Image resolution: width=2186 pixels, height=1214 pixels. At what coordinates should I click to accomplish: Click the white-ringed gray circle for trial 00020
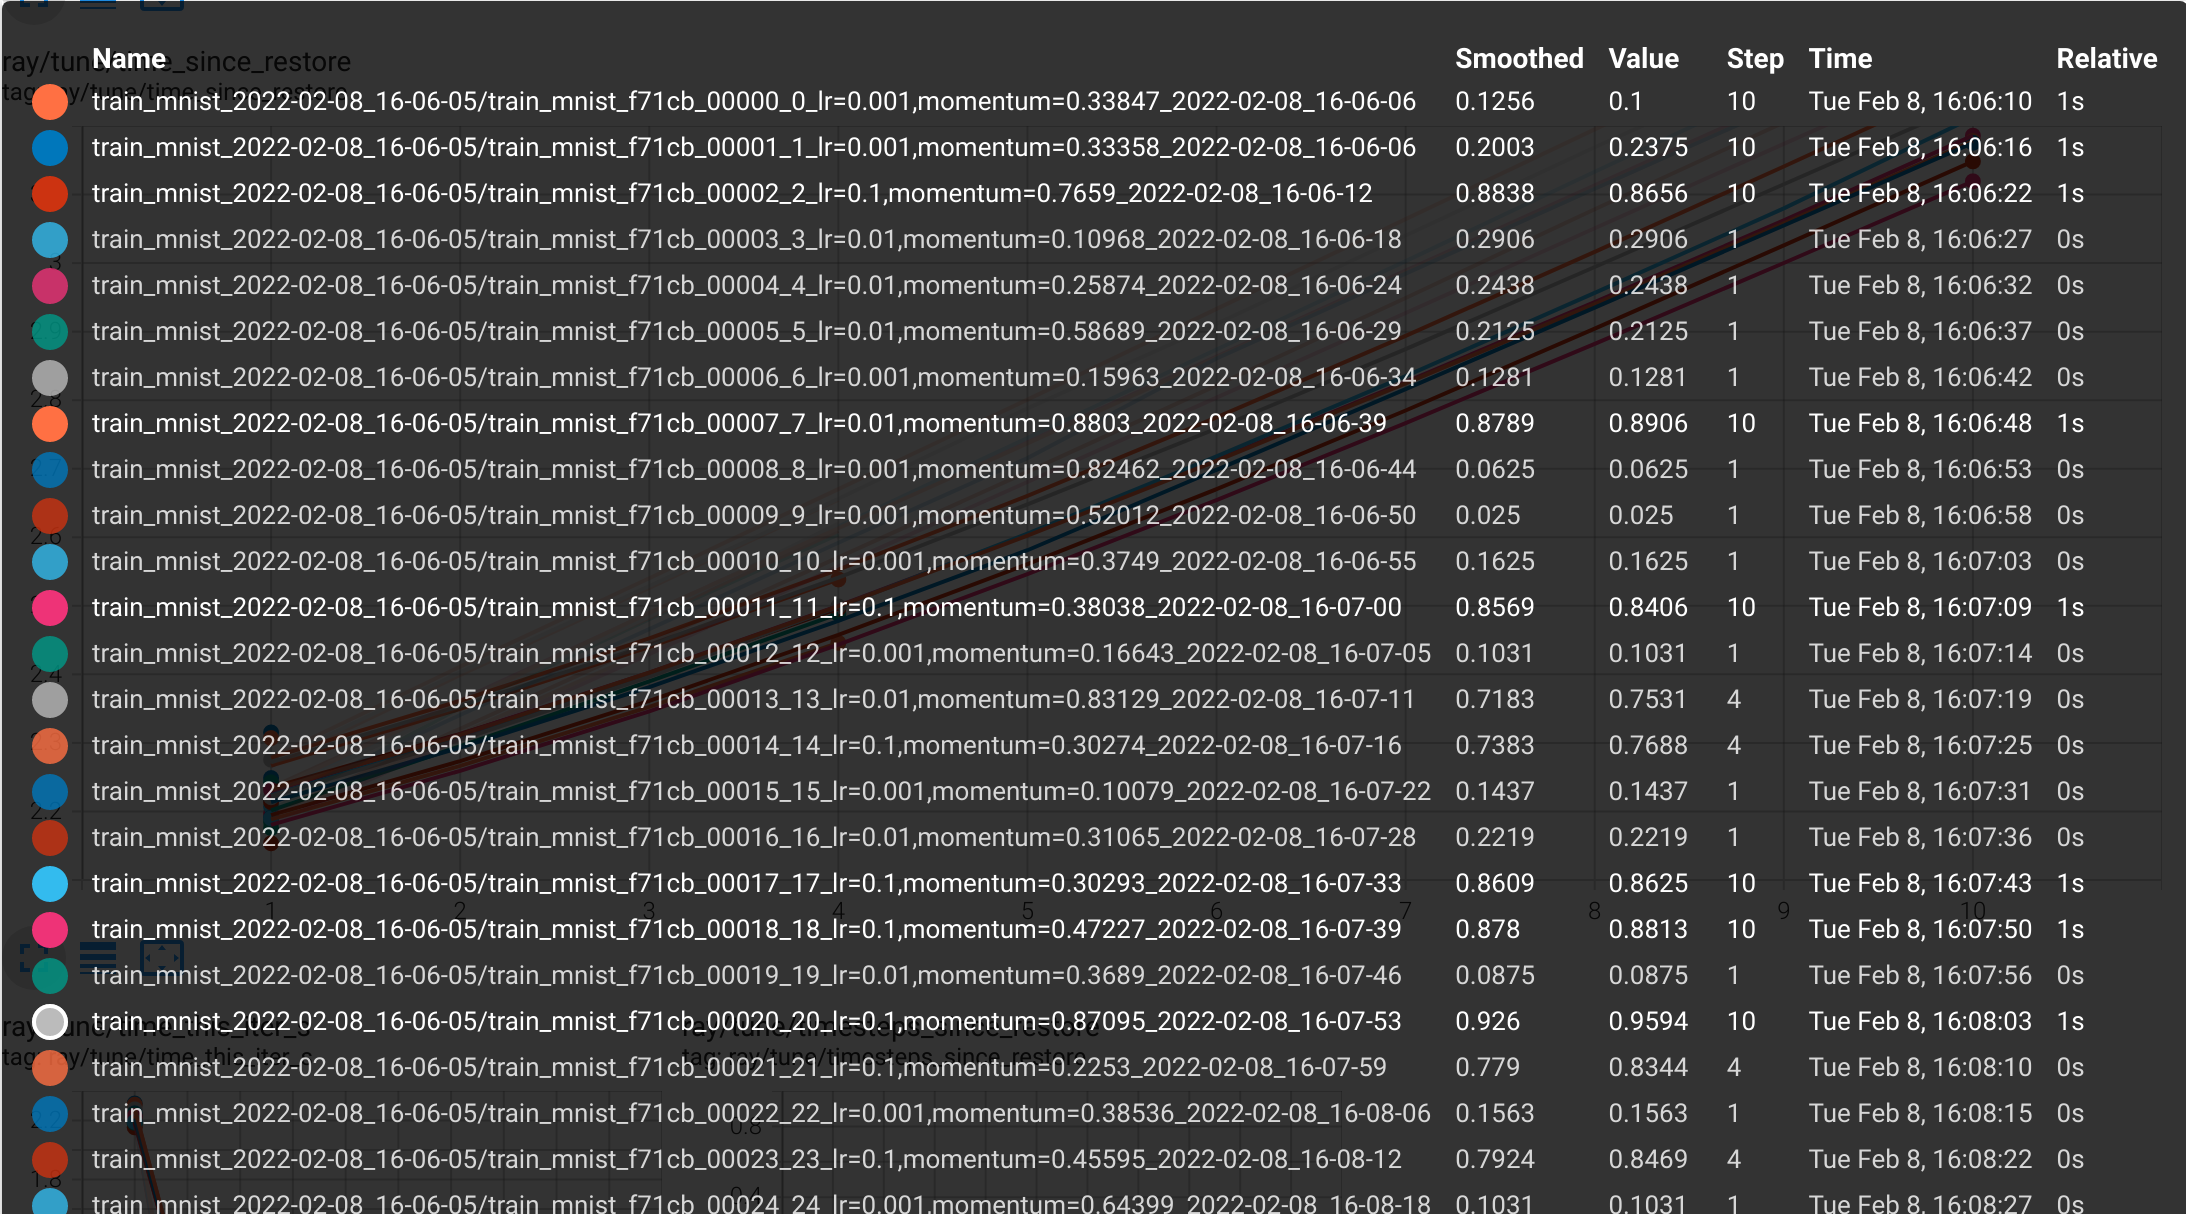click(50, 1021)
